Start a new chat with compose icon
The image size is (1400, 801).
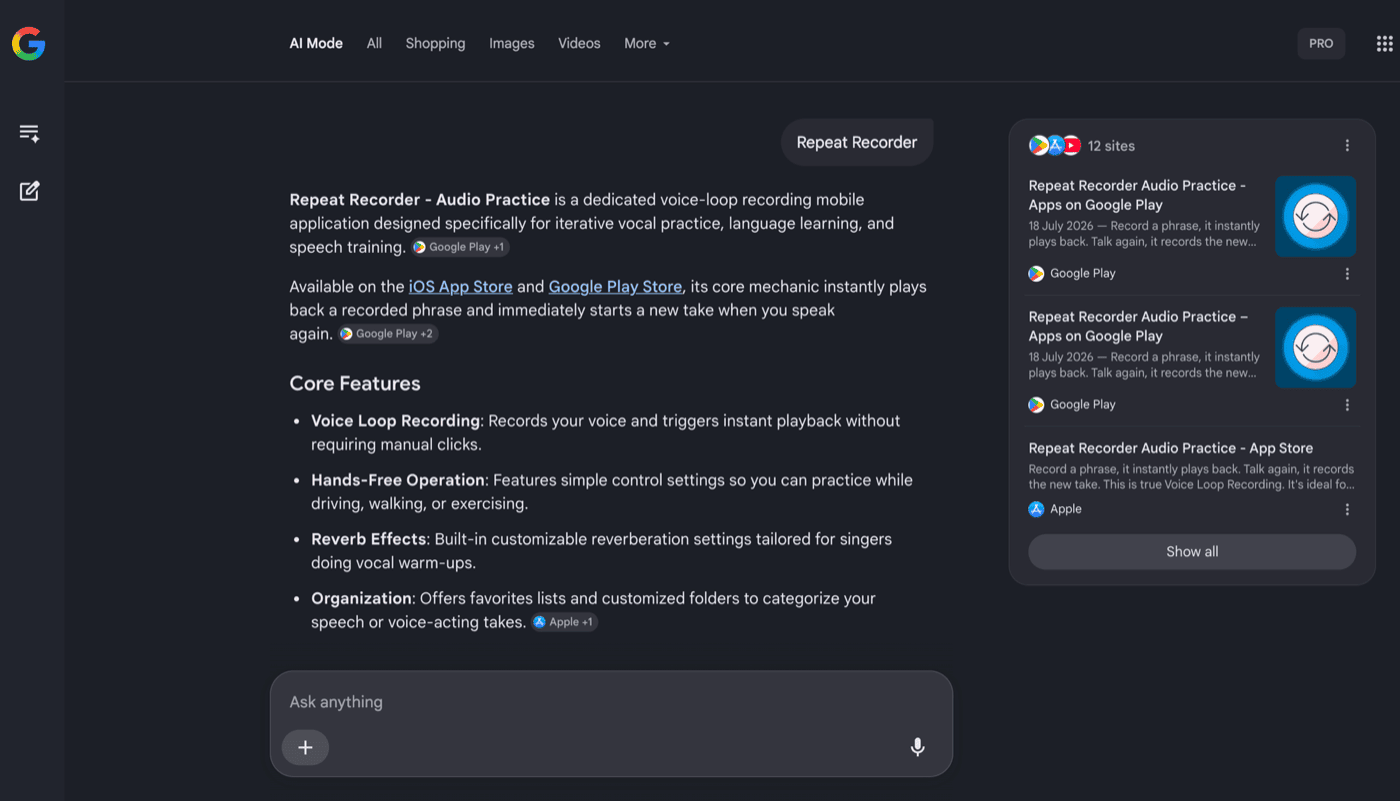pos(29,191)
